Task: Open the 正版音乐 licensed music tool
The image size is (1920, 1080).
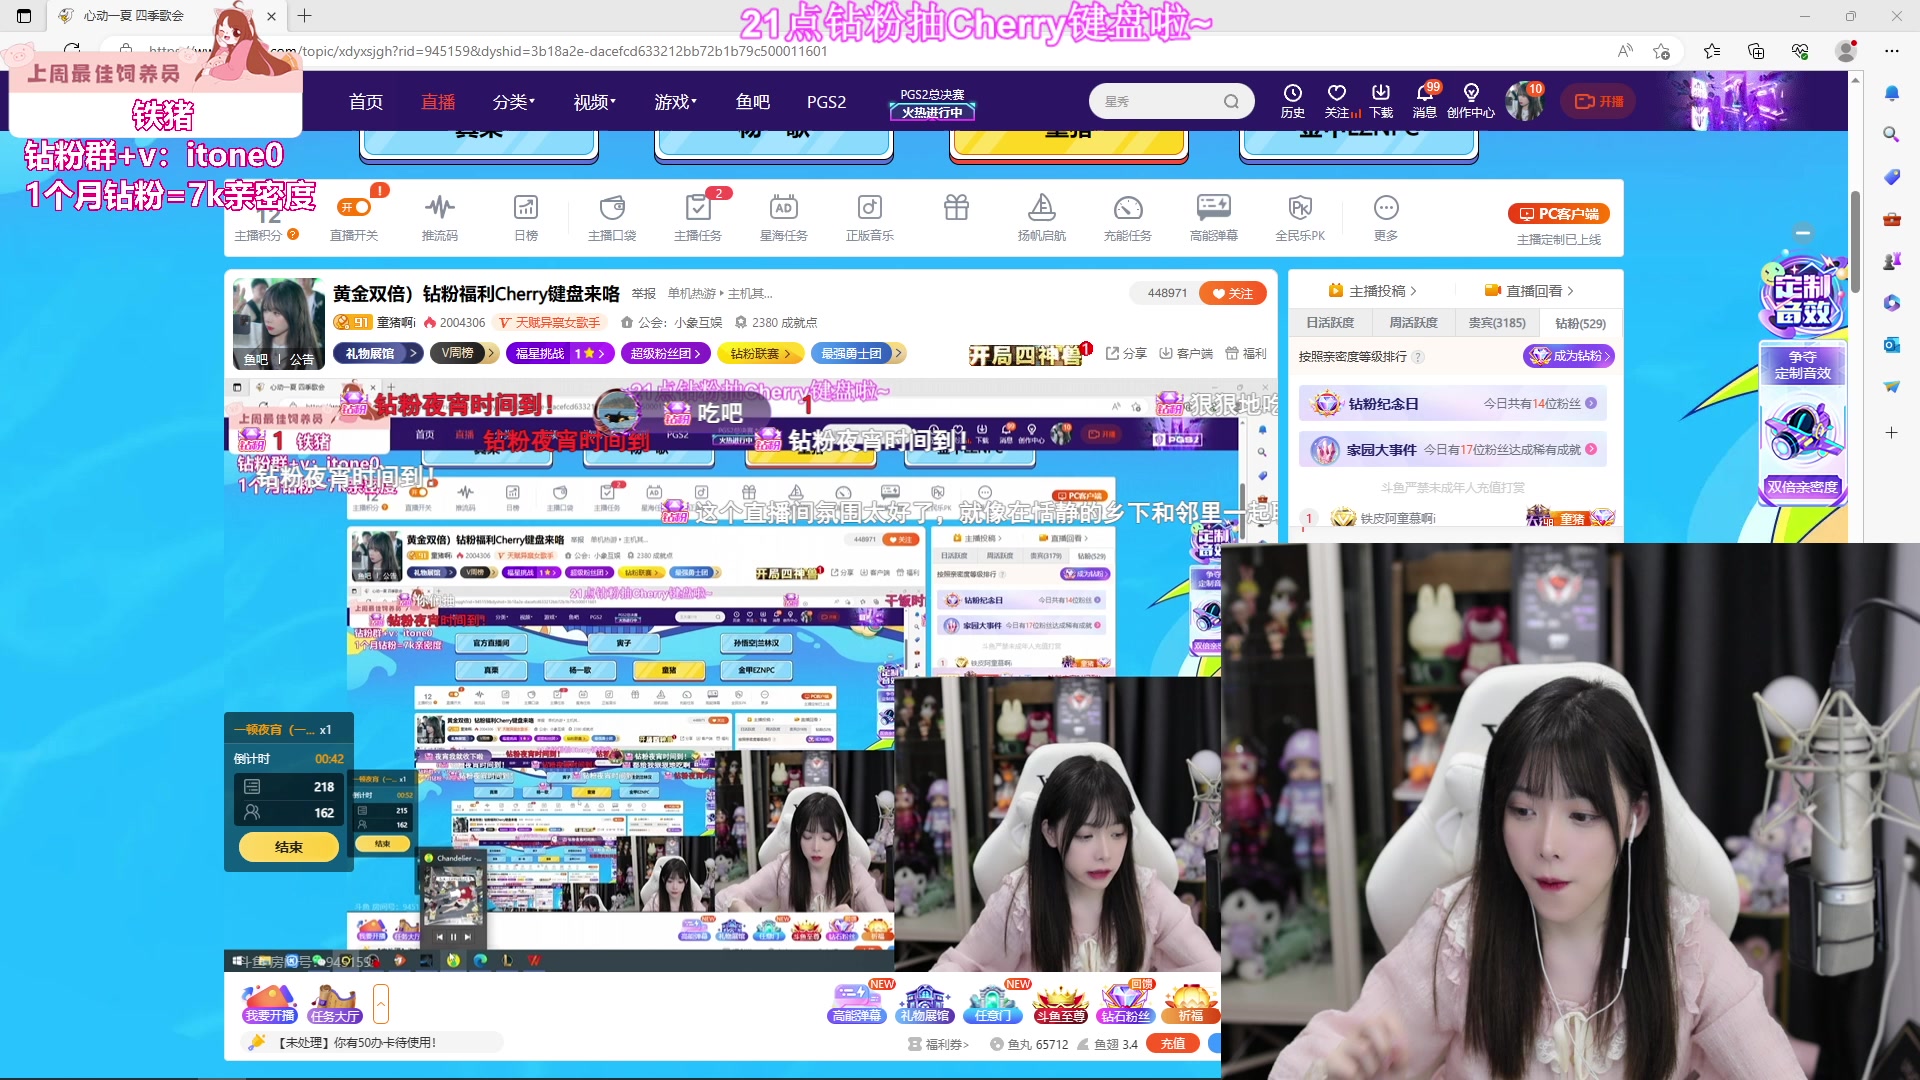Action: (869, 215)
